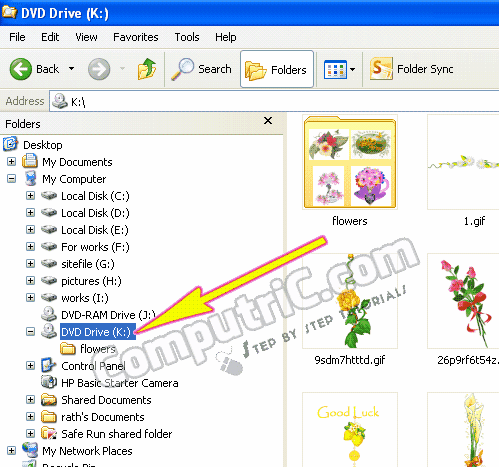The image size is (499, 467).
Task: Click Safe Run shared folder icon
Action: tap(49, 433)
